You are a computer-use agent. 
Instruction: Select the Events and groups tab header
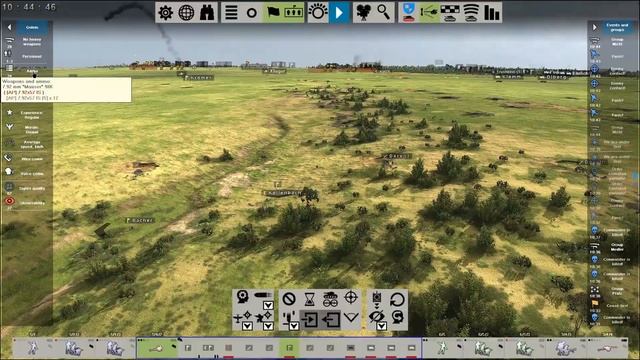[617, 27]
